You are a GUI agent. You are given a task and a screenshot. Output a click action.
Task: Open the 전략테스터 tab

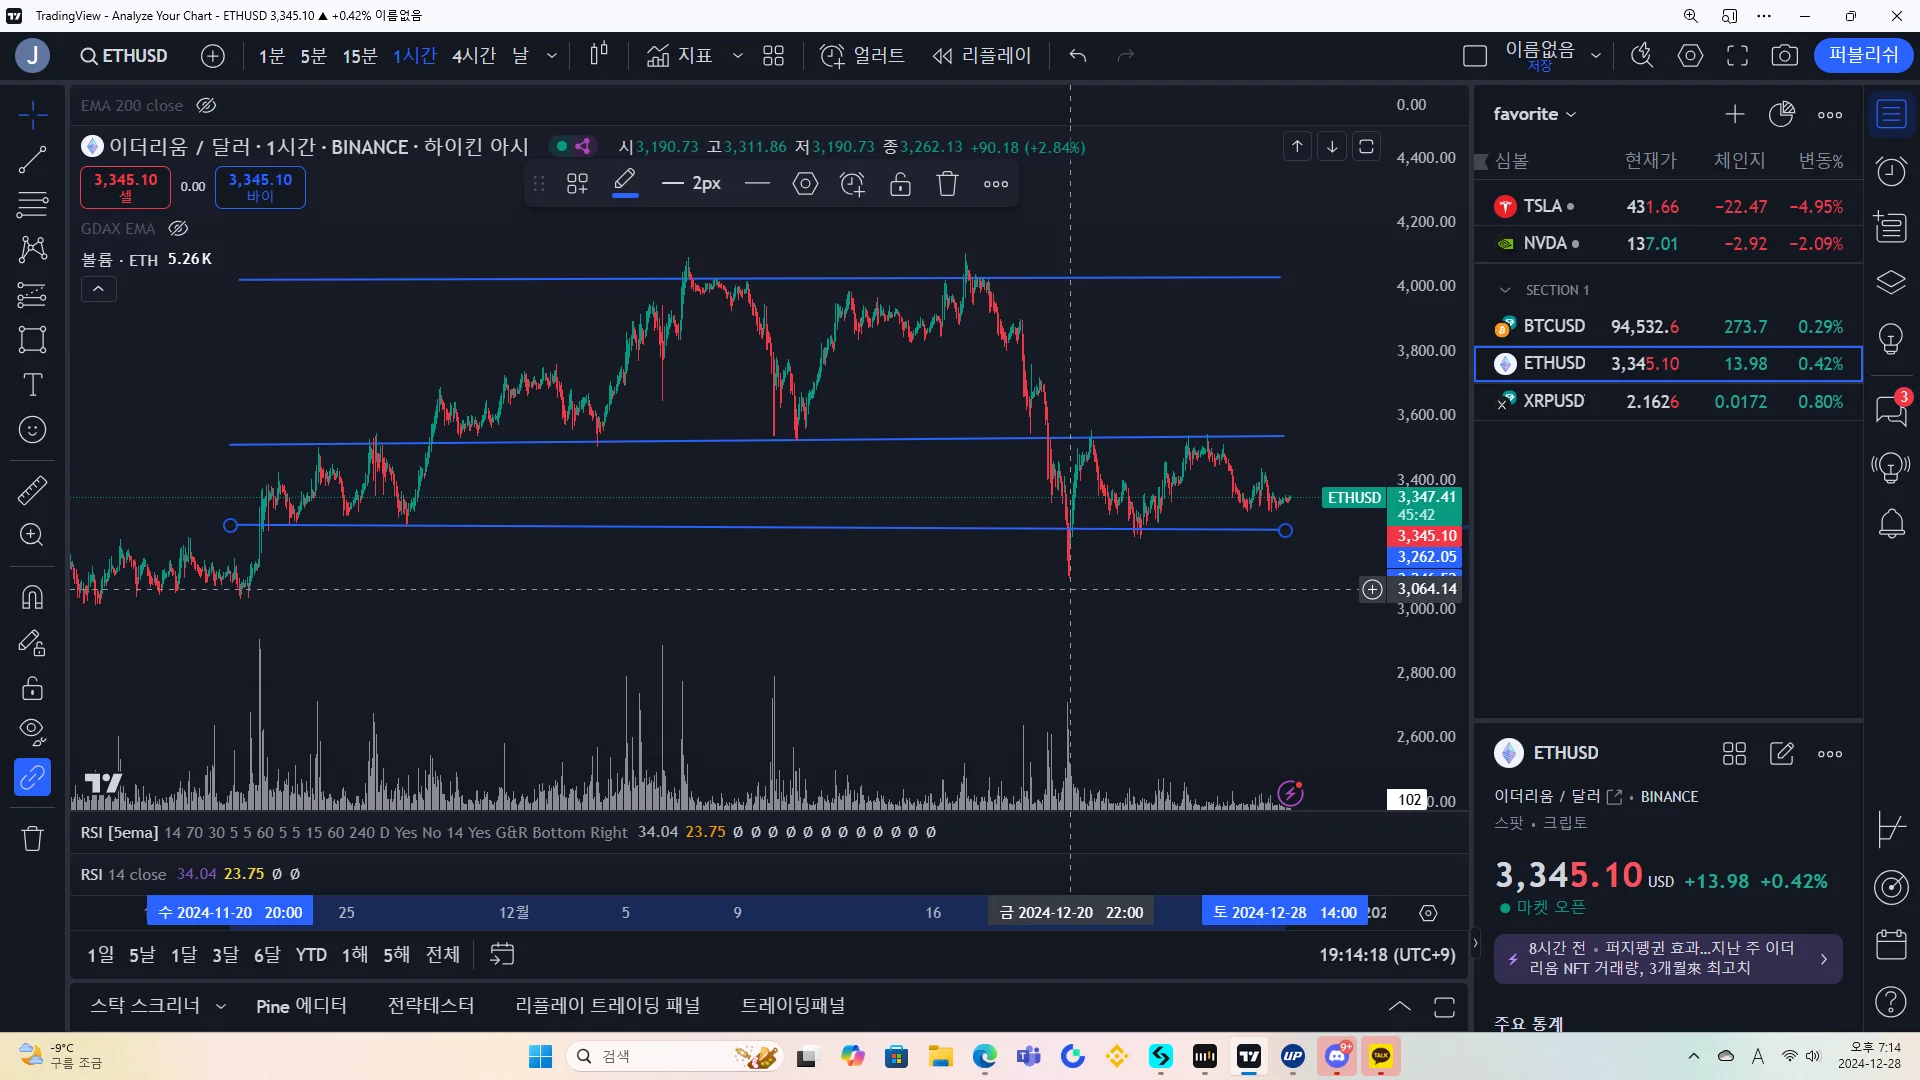[x=430, y=1006]
